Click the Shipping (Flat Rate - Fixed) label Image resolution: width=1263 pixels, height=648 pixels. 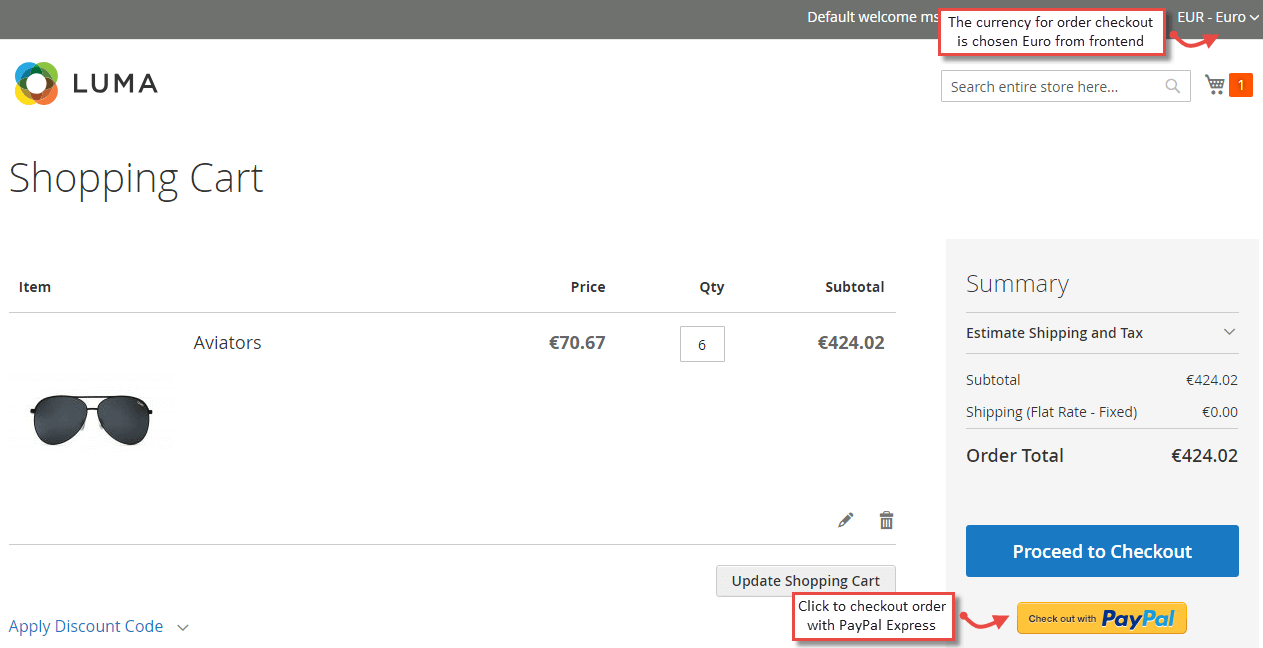[x=1051, y=412]
